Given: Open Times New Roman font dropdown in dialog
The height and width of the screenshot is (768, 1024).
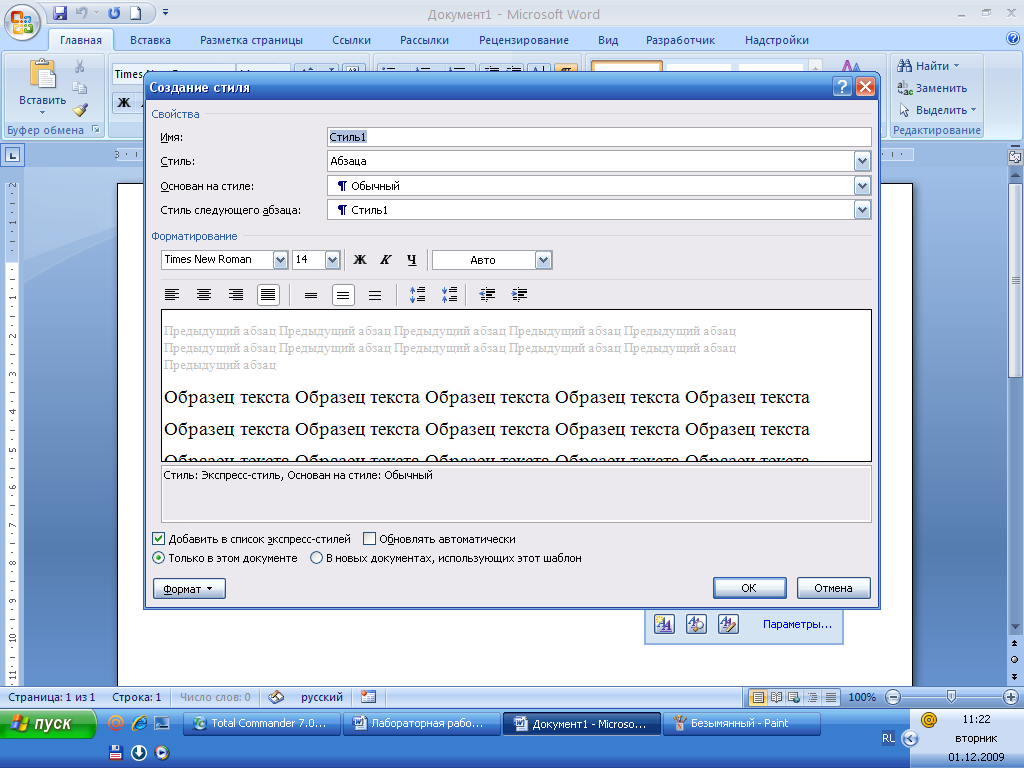Looking at the screenshot, I should click(x=280, y=260).
